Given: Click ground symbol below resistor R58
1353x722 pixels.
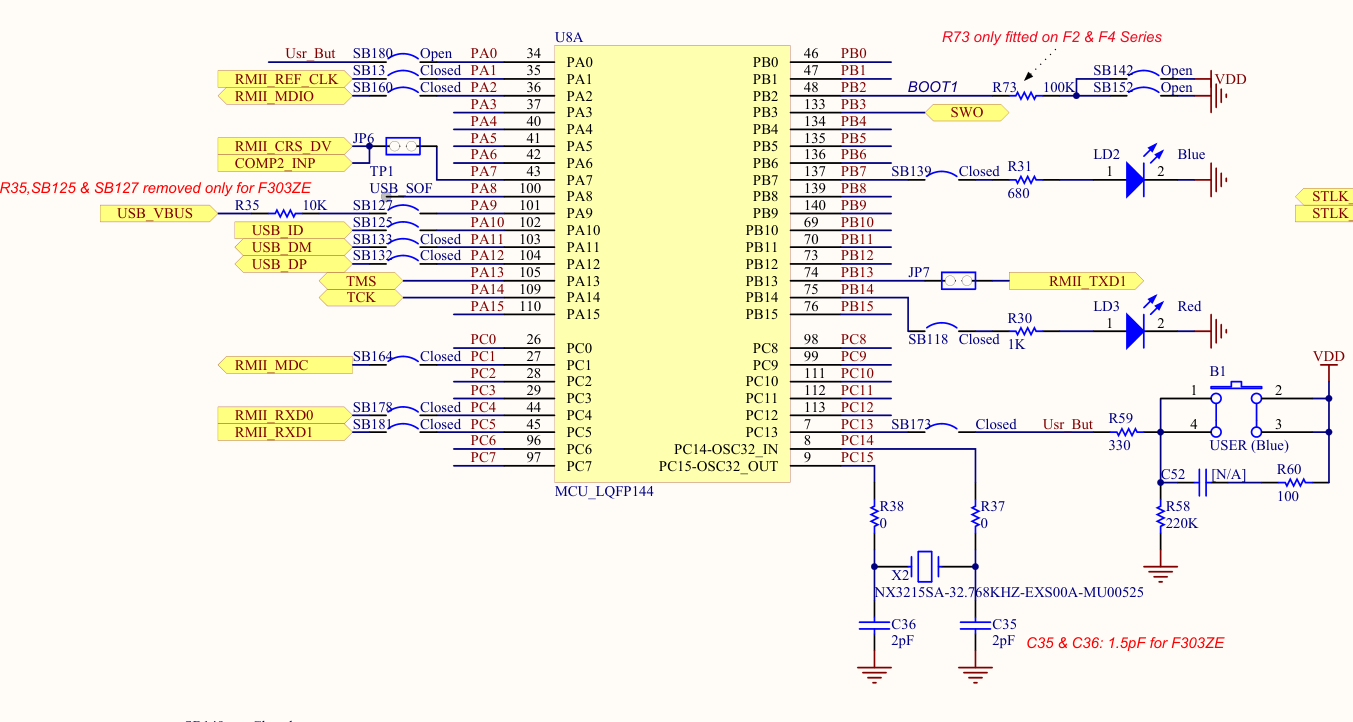Looking at the screenshot, I should coord(1160,573).
